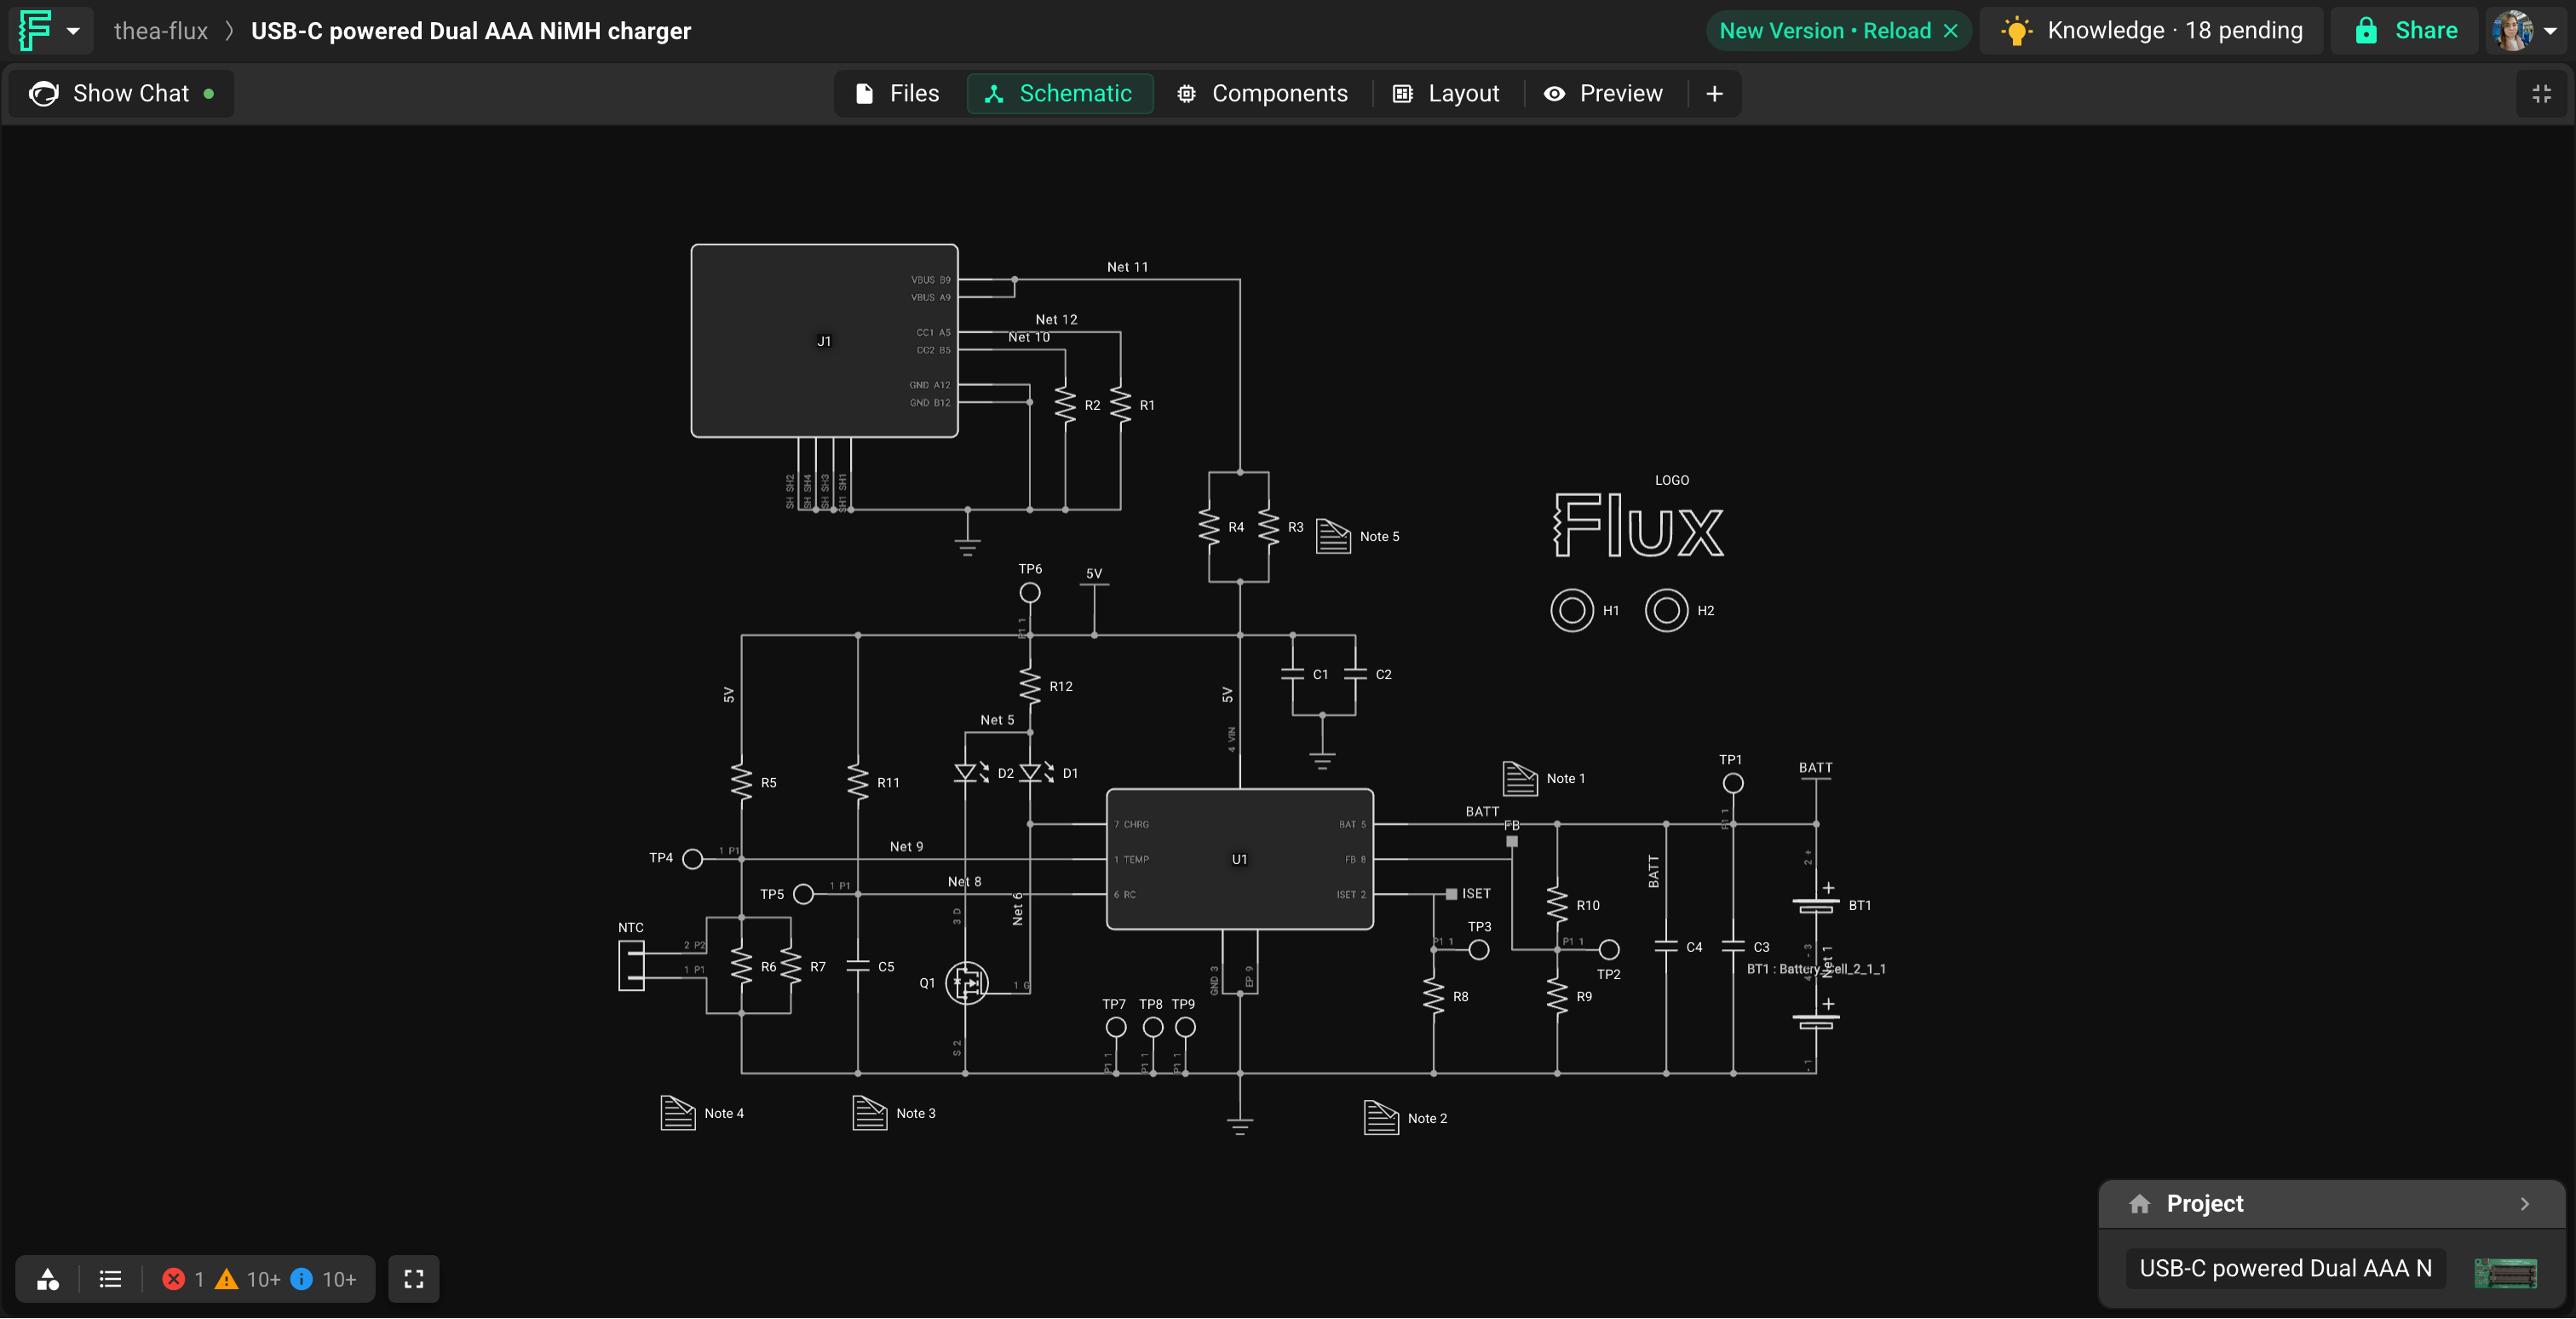Open Note 5 document icon
Viewport: 2576px width, 1319px height.
[1333, 536]
